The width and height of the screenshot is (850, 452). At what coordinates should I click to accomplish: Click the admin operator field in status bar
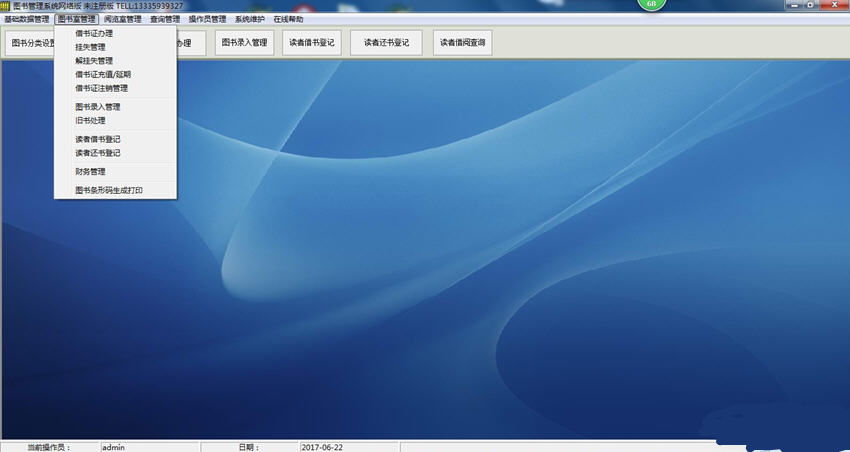pyautogui.click(x=150, y=447)
